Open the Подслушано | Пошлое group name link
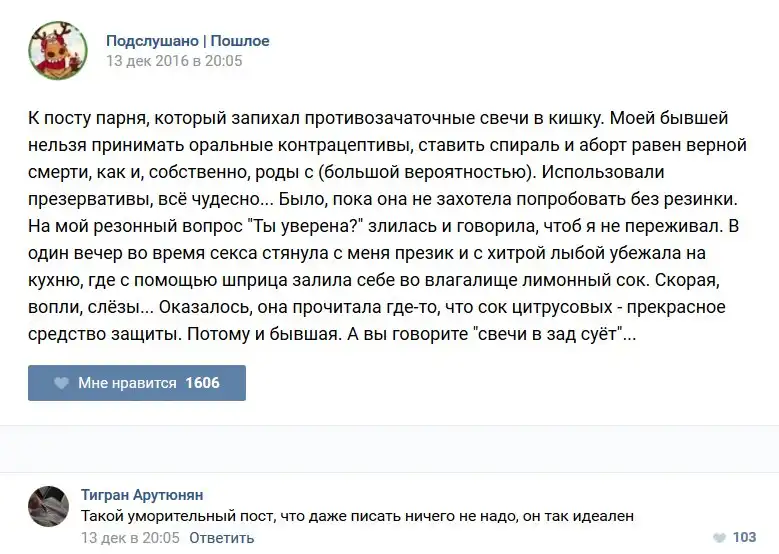This screenshot has height=554, width=779. (188, 41)
